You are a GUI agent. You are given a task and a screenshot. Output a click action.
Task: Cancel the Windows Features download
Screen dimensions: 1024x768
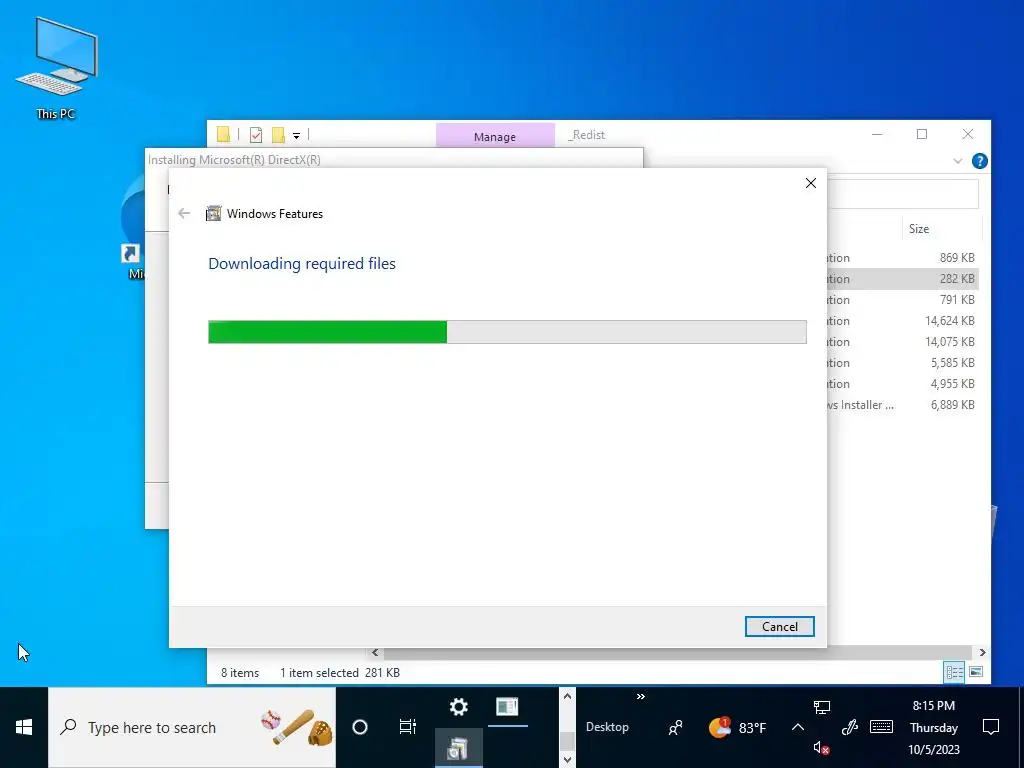779,626
